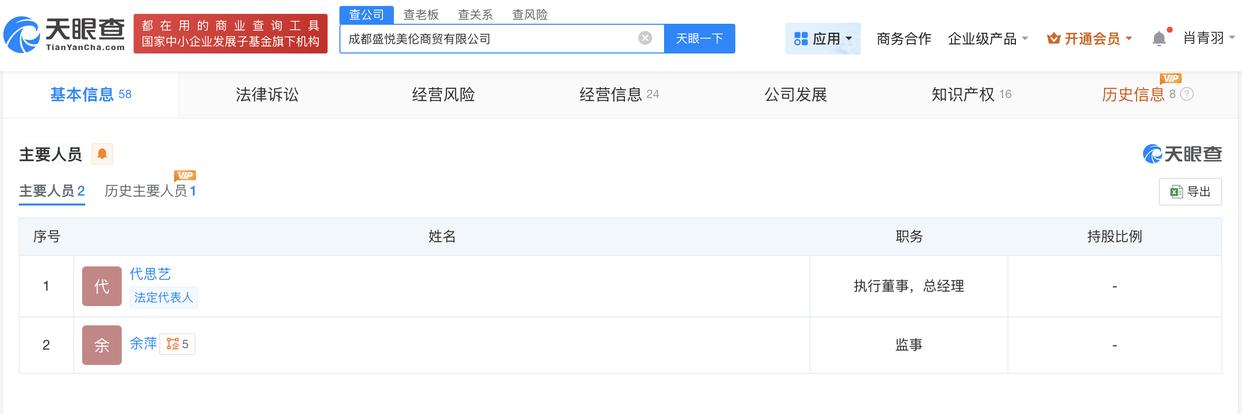Click the Tianyancha logo

pos(65,36)
